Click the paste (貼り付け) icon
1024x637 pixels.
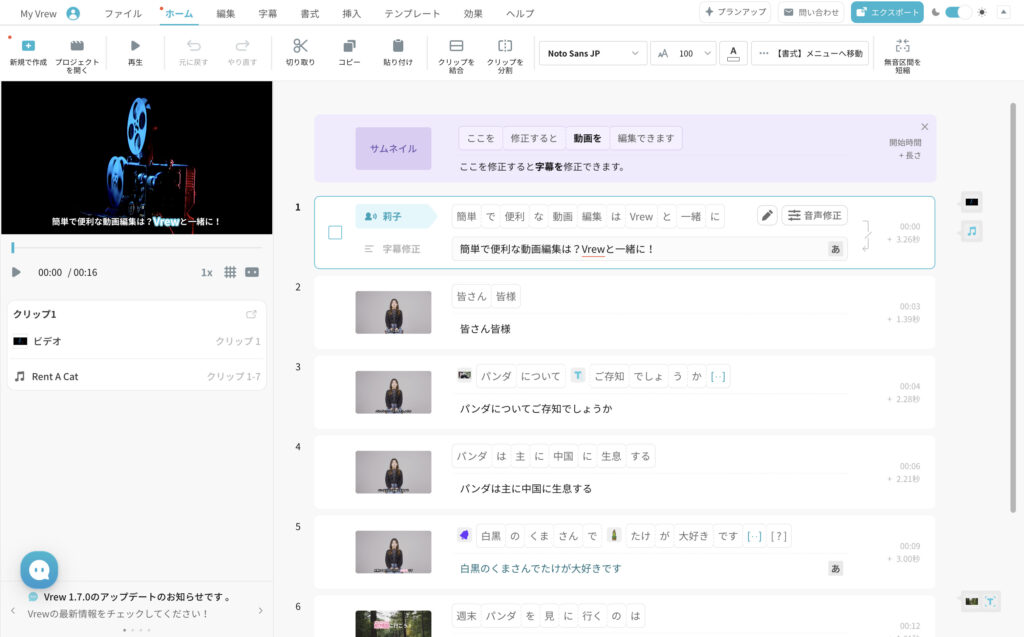[x=398, y=46]
